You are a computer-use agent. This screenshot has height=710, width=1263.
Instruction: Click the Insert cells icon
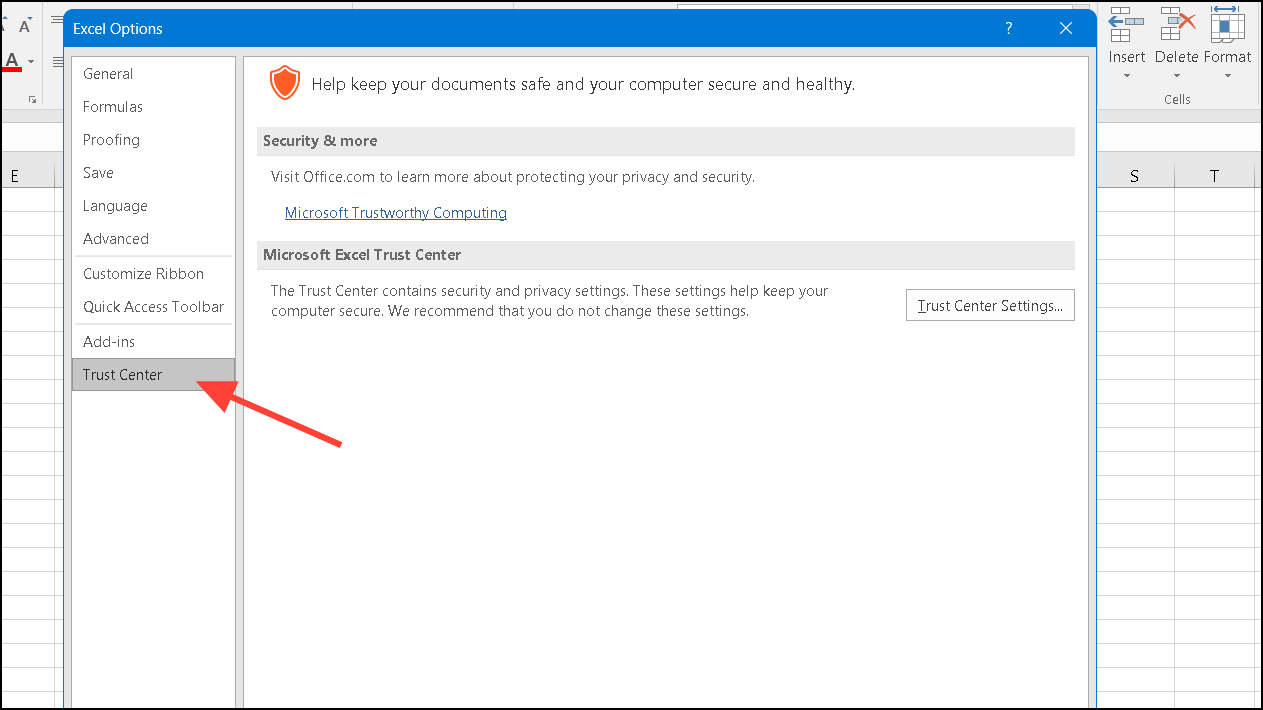pyautogui.click(x=1126, y=24)
